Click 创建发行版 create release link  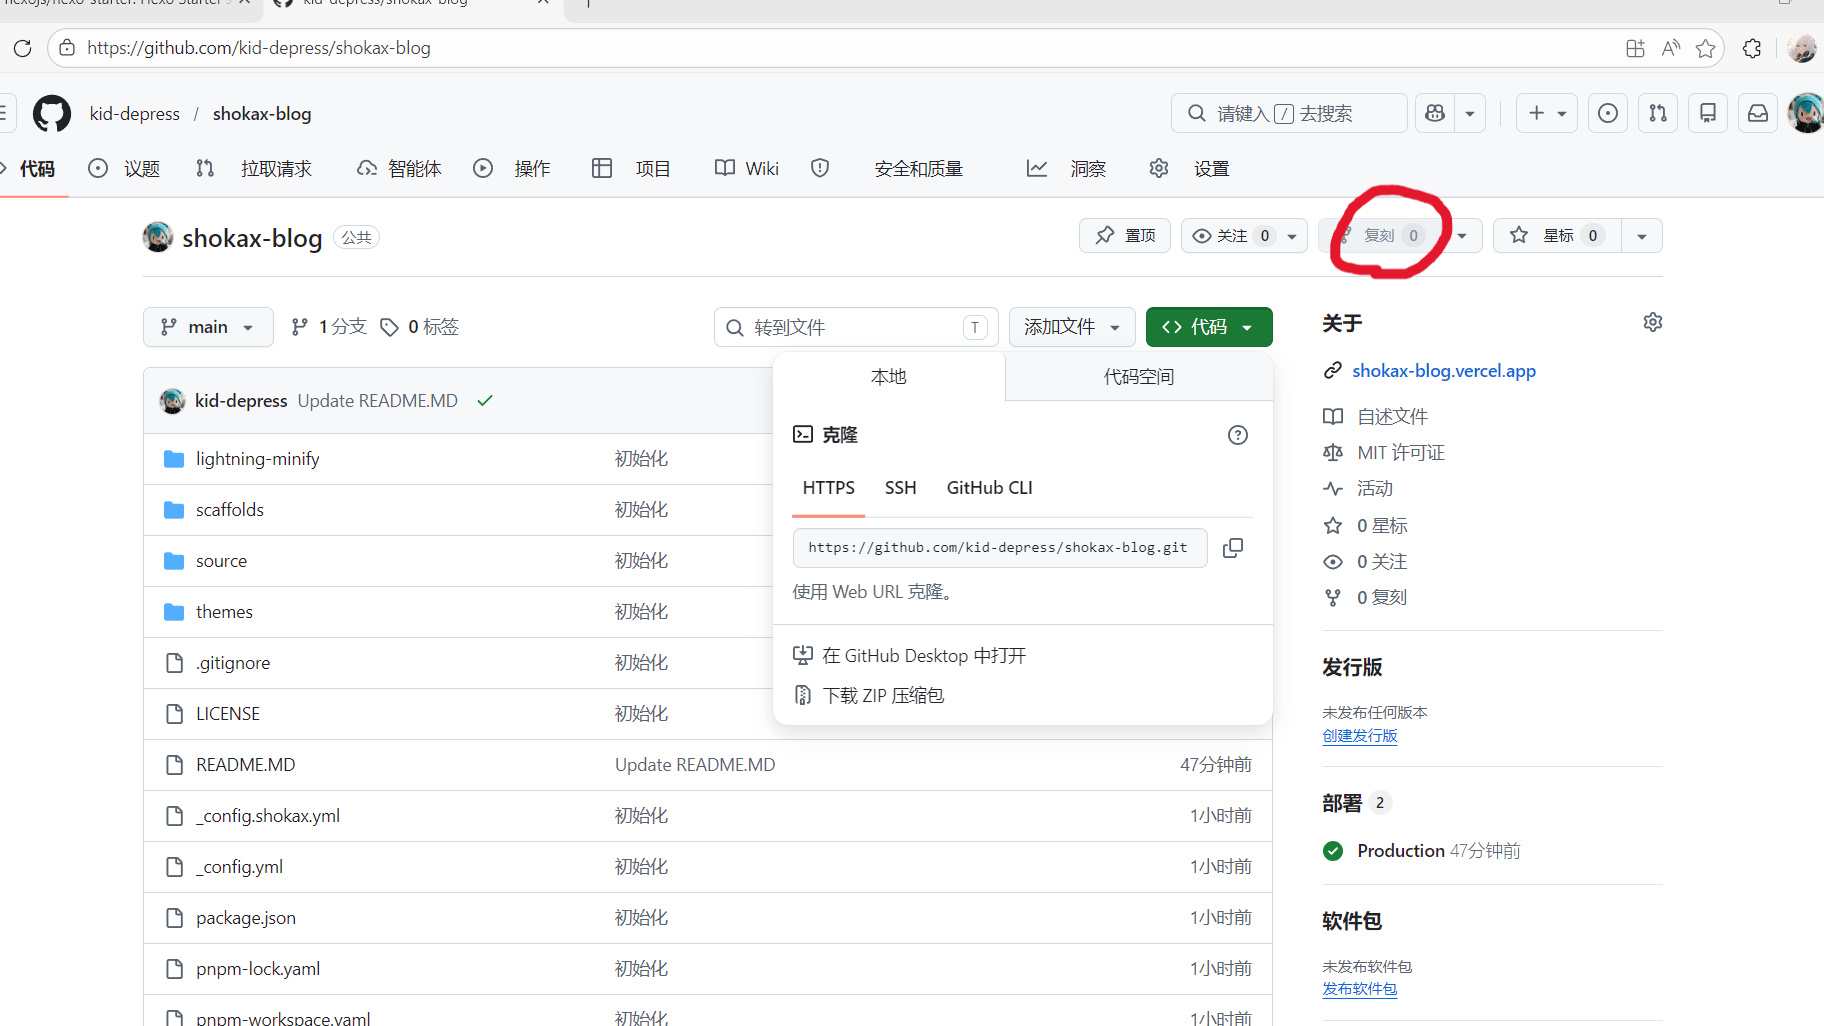(x=1360, y=736)
